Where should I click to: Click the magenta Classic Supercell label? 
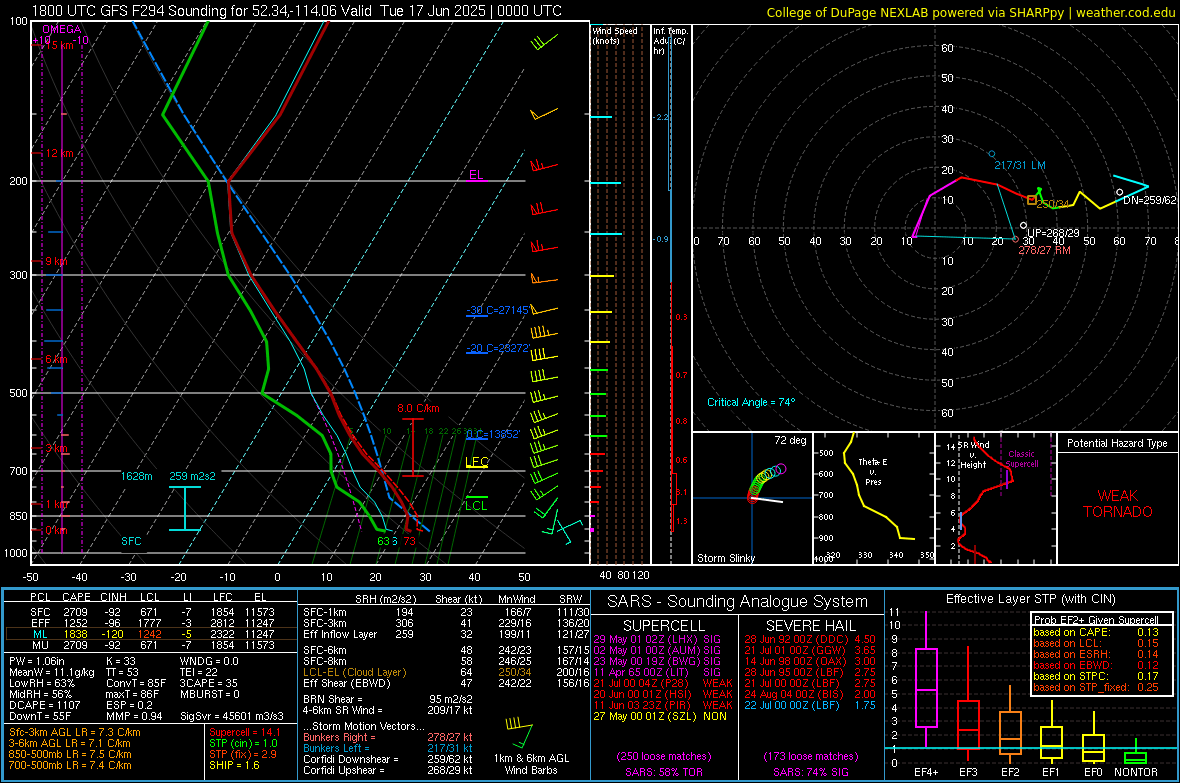pyautogui.click(x=1022, y=459)
